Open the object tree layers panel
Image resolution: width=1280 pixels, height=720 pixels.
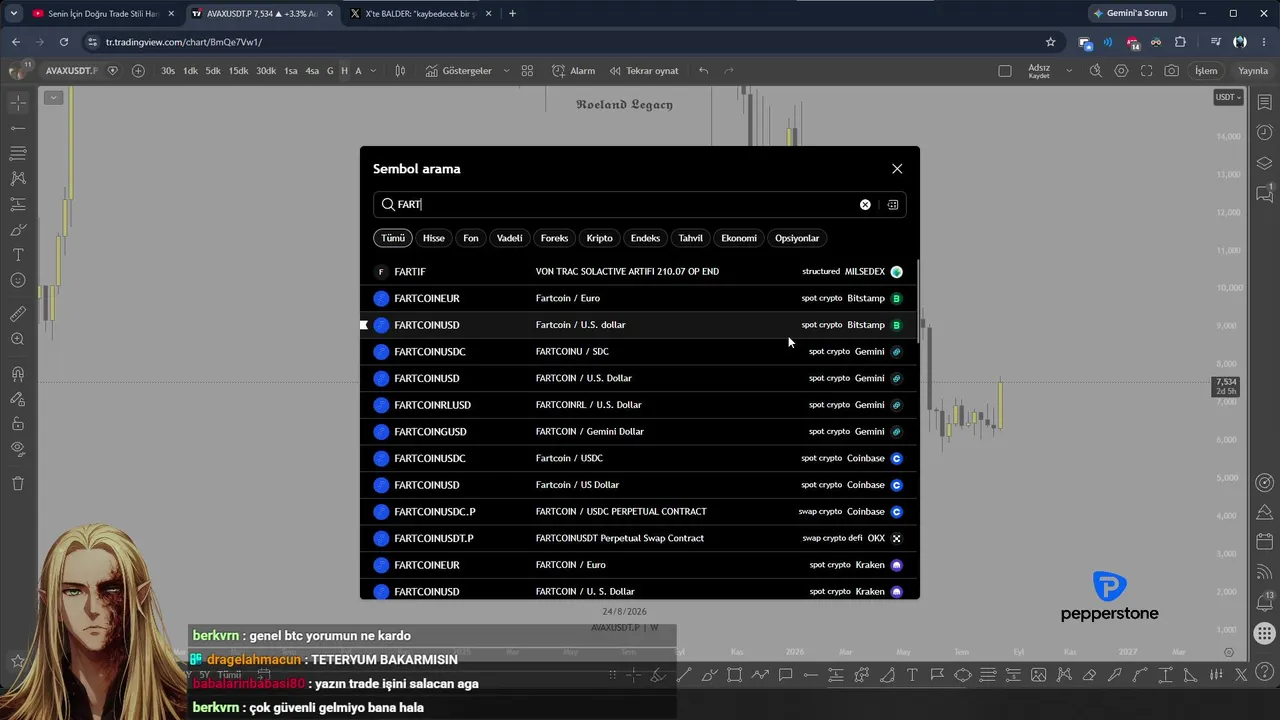(1264, 163)
